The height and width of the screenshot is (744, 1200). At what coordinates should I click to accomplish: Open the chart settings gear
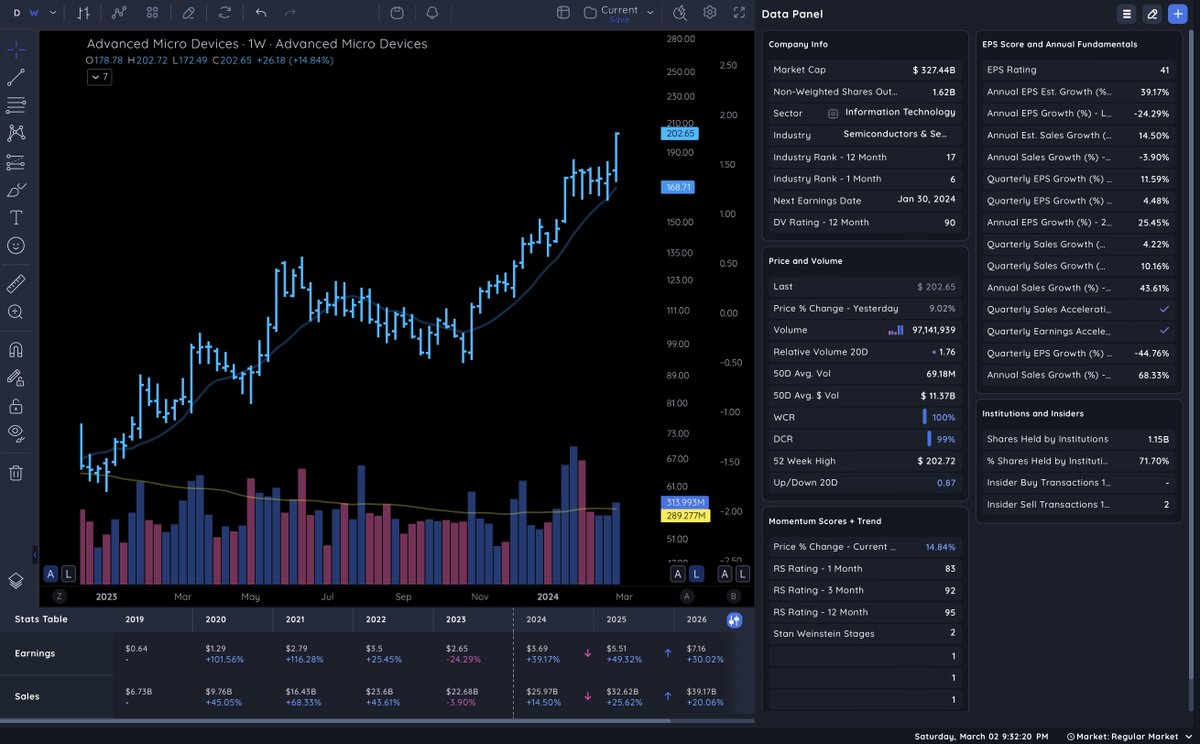pyautogui.click(x=710, y=13)
